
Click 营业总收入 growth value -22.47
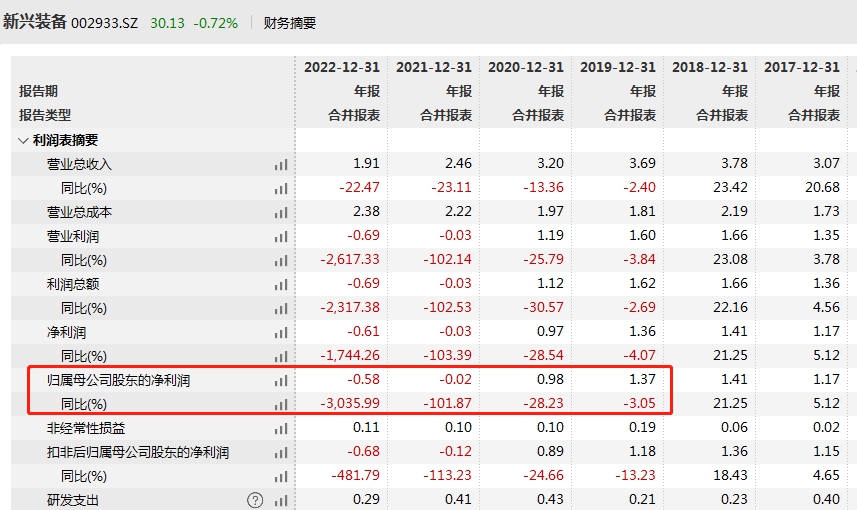pyautogui.click(x=359, y=187)
